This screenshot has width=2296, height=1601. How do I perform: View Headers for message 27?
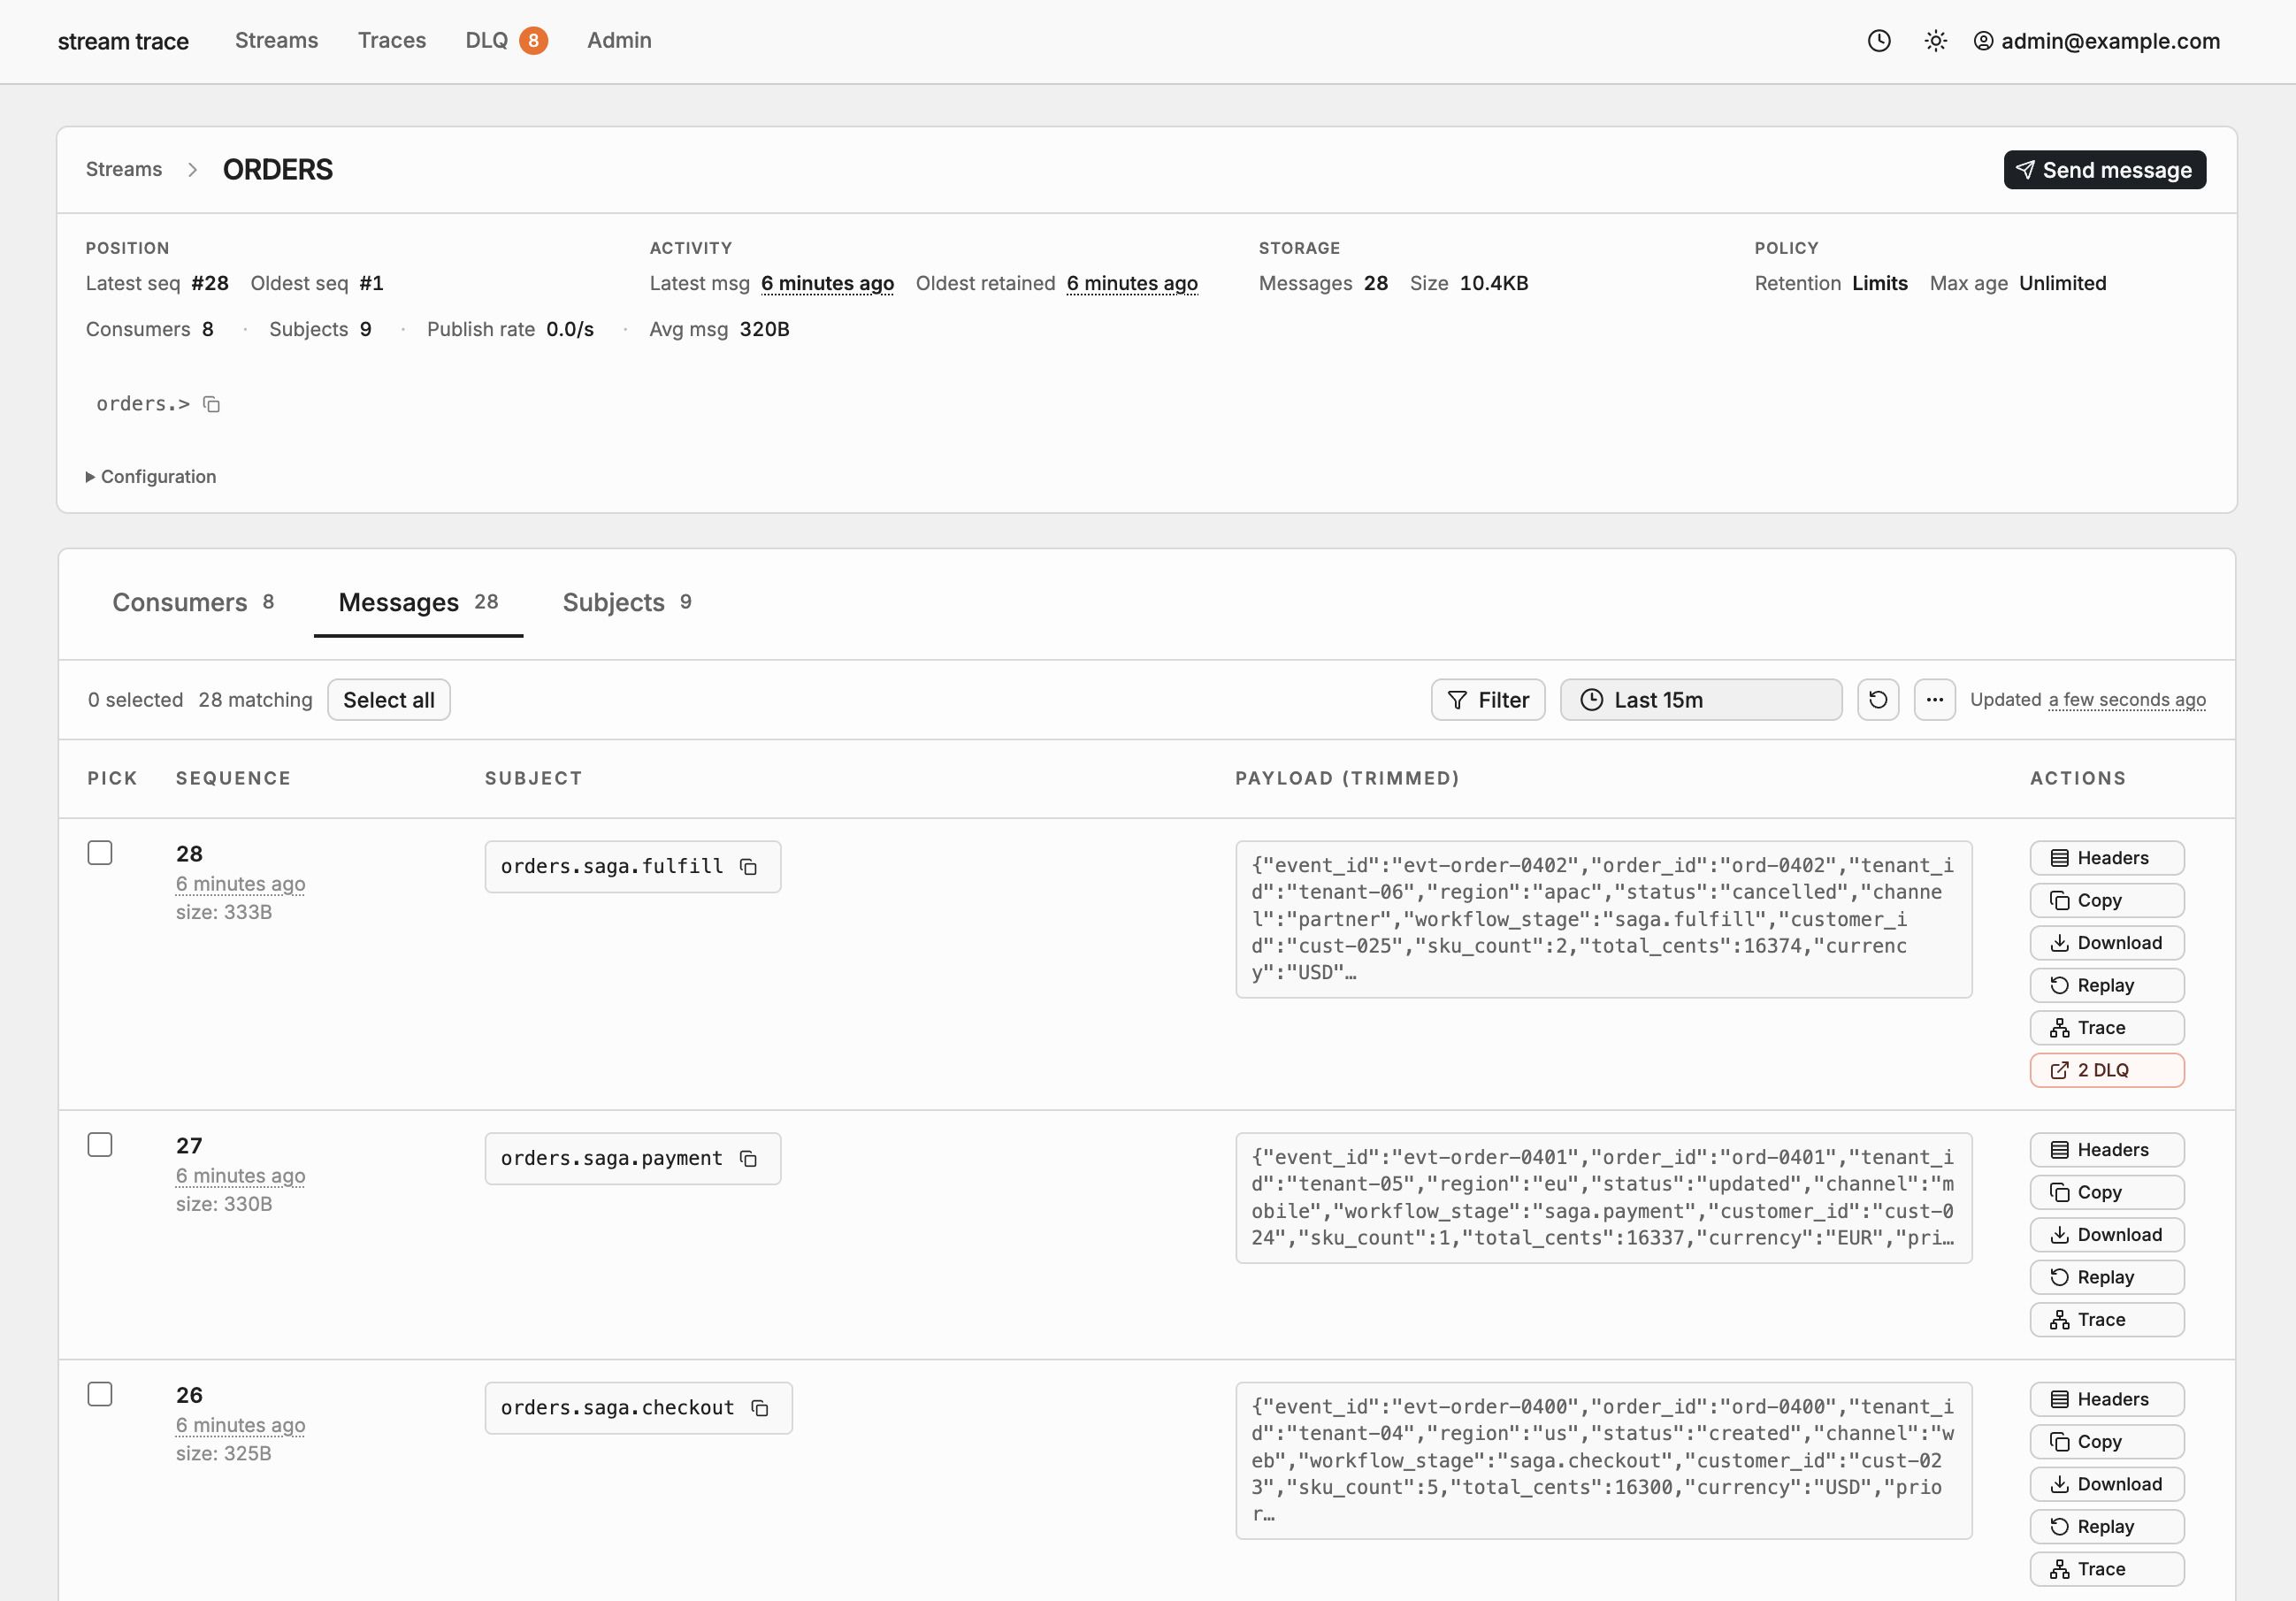point(2106,1150)
